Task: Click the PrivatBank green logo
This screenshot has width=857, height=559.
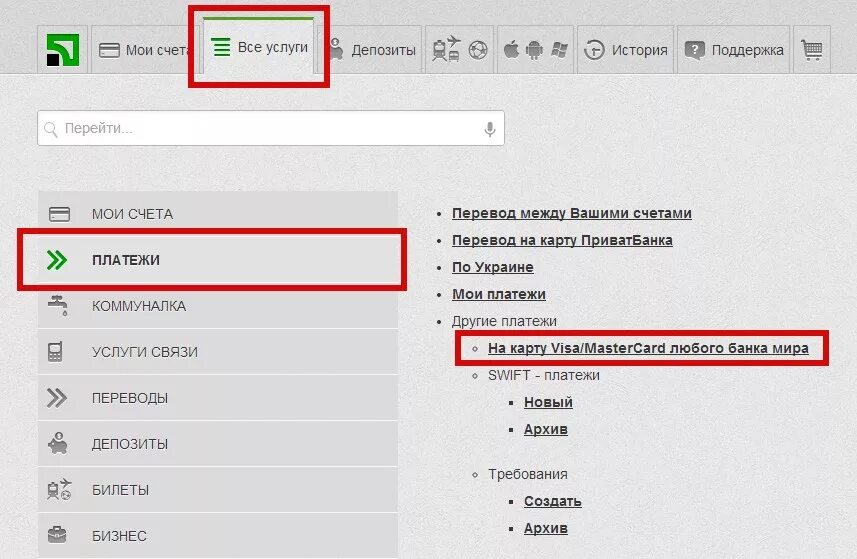Action: [62, 50]
